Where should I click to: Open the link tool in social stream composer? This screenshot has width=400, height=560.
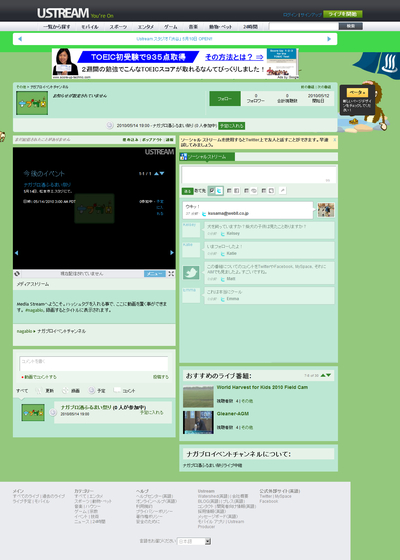(x=282, y=191)
